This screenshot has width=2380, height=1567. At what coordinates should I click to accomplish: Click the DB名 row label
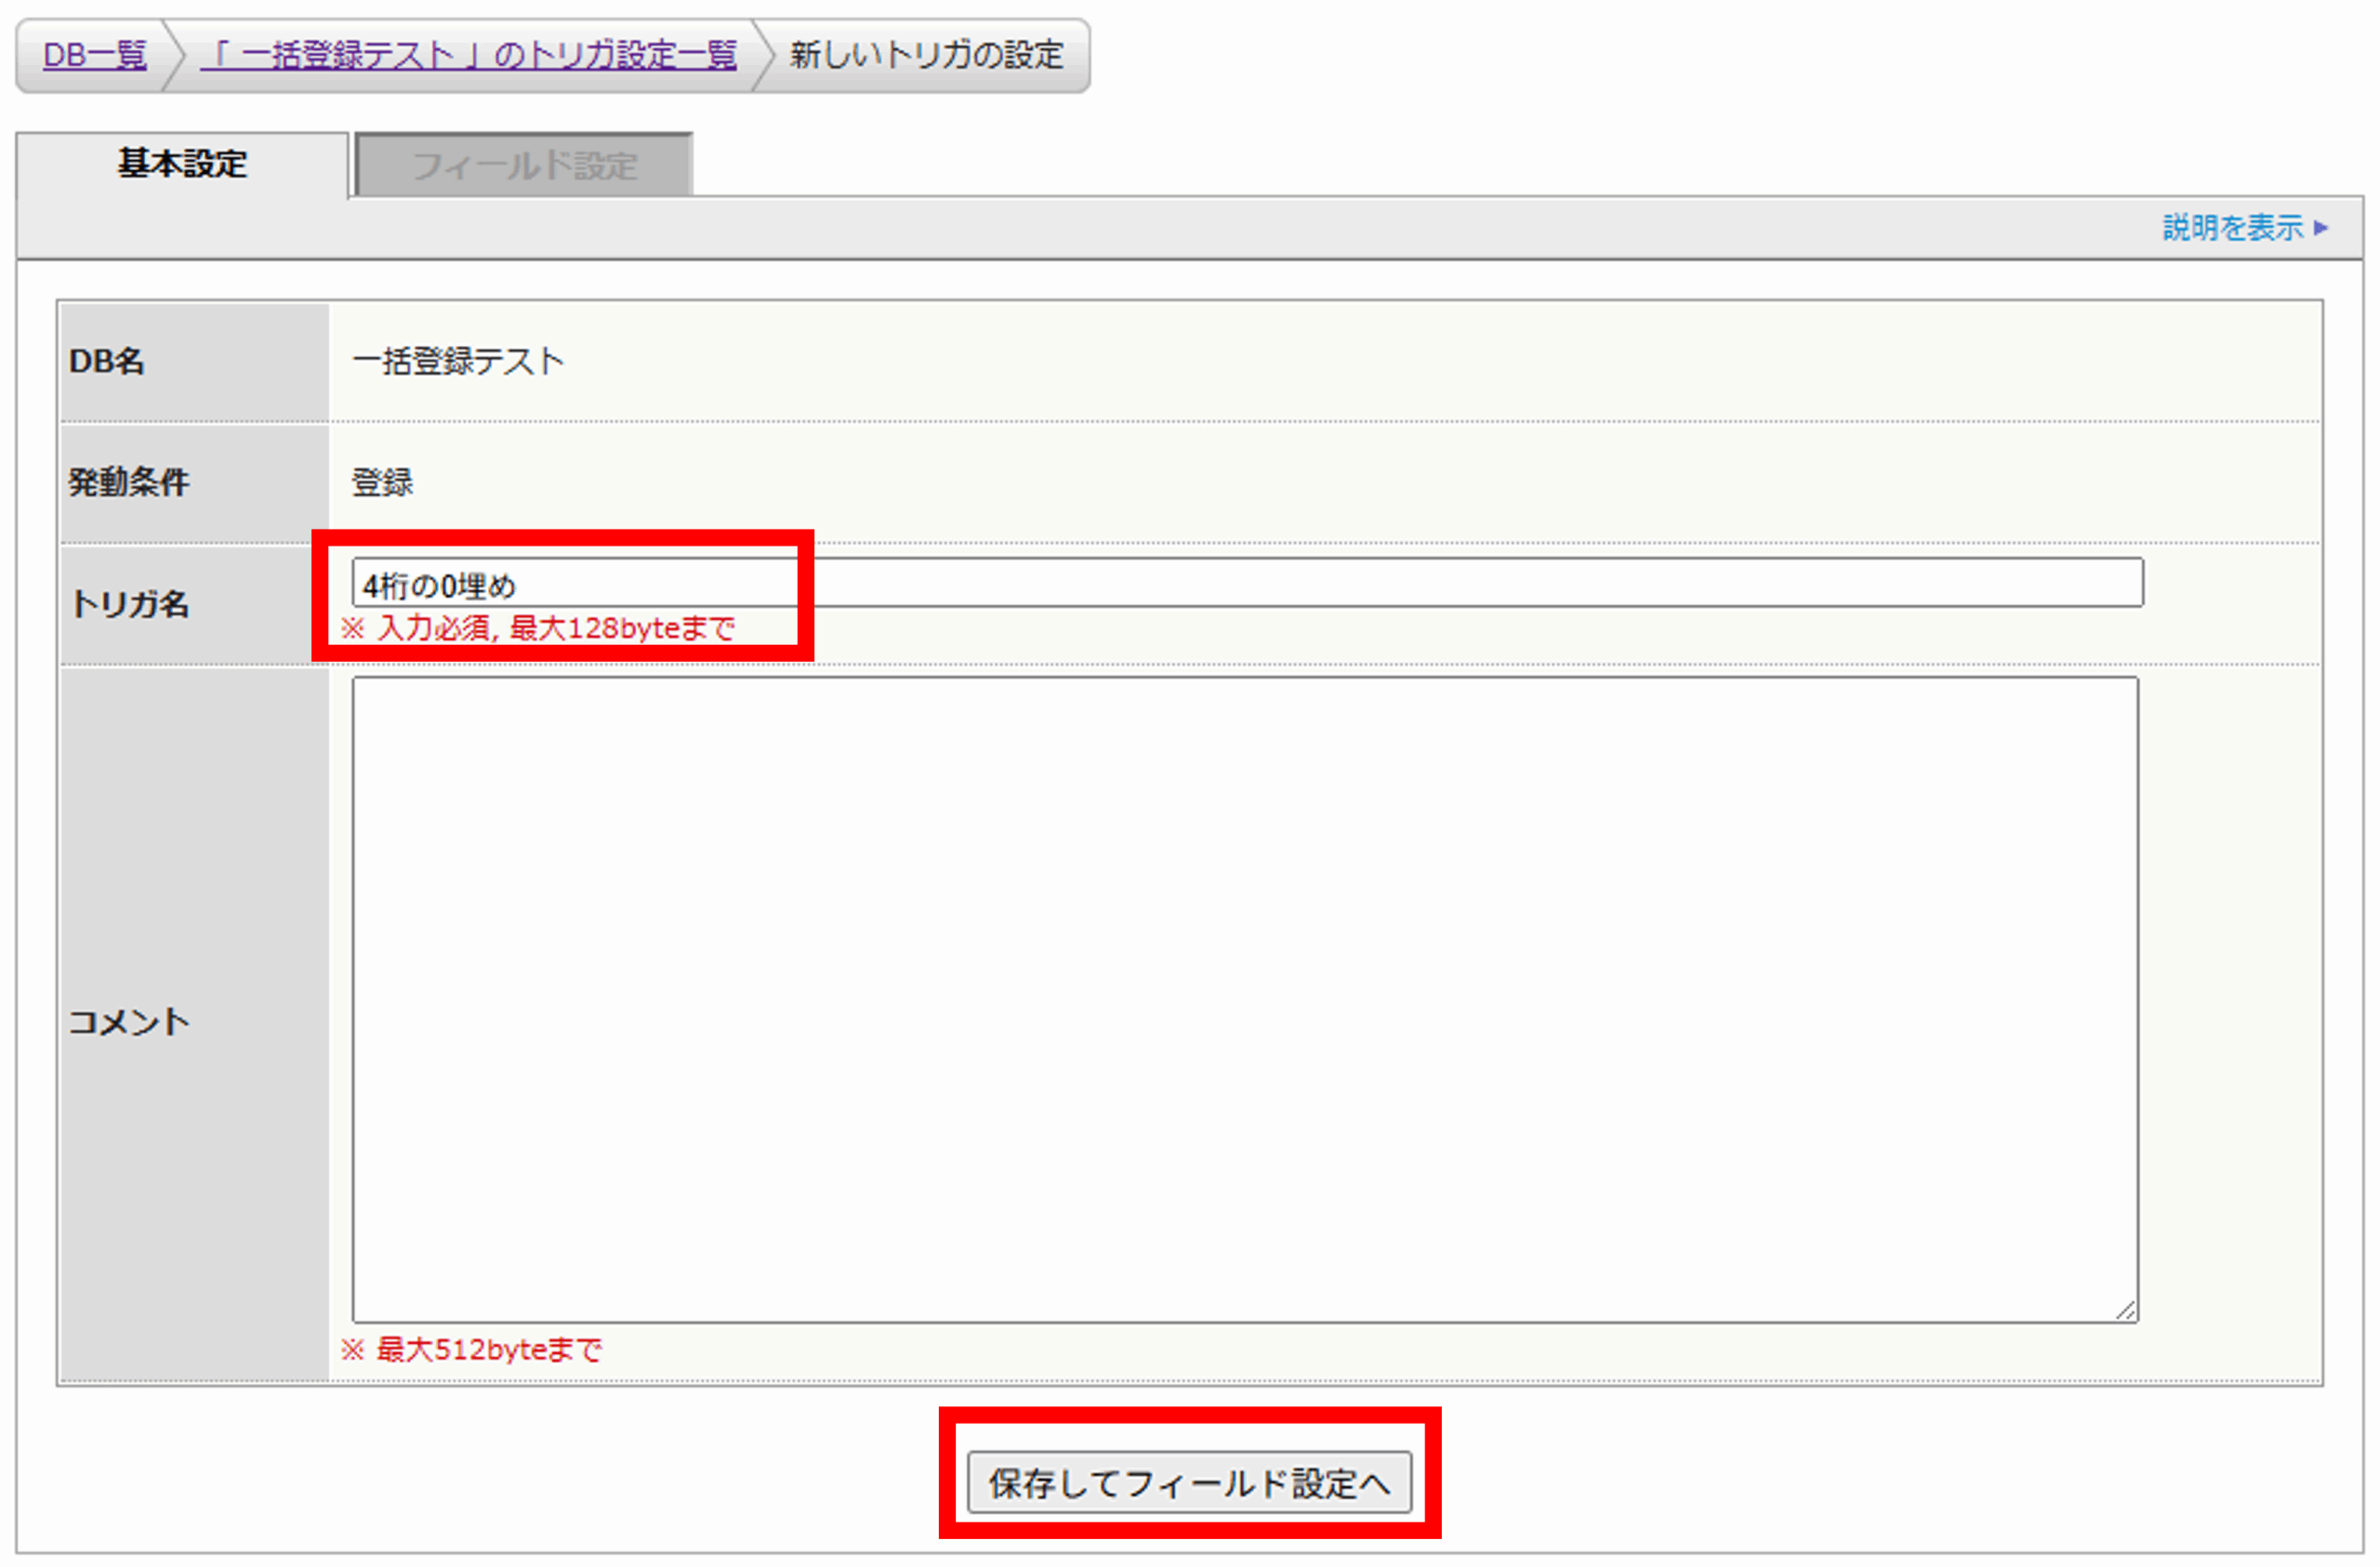(x=107, y=361)
